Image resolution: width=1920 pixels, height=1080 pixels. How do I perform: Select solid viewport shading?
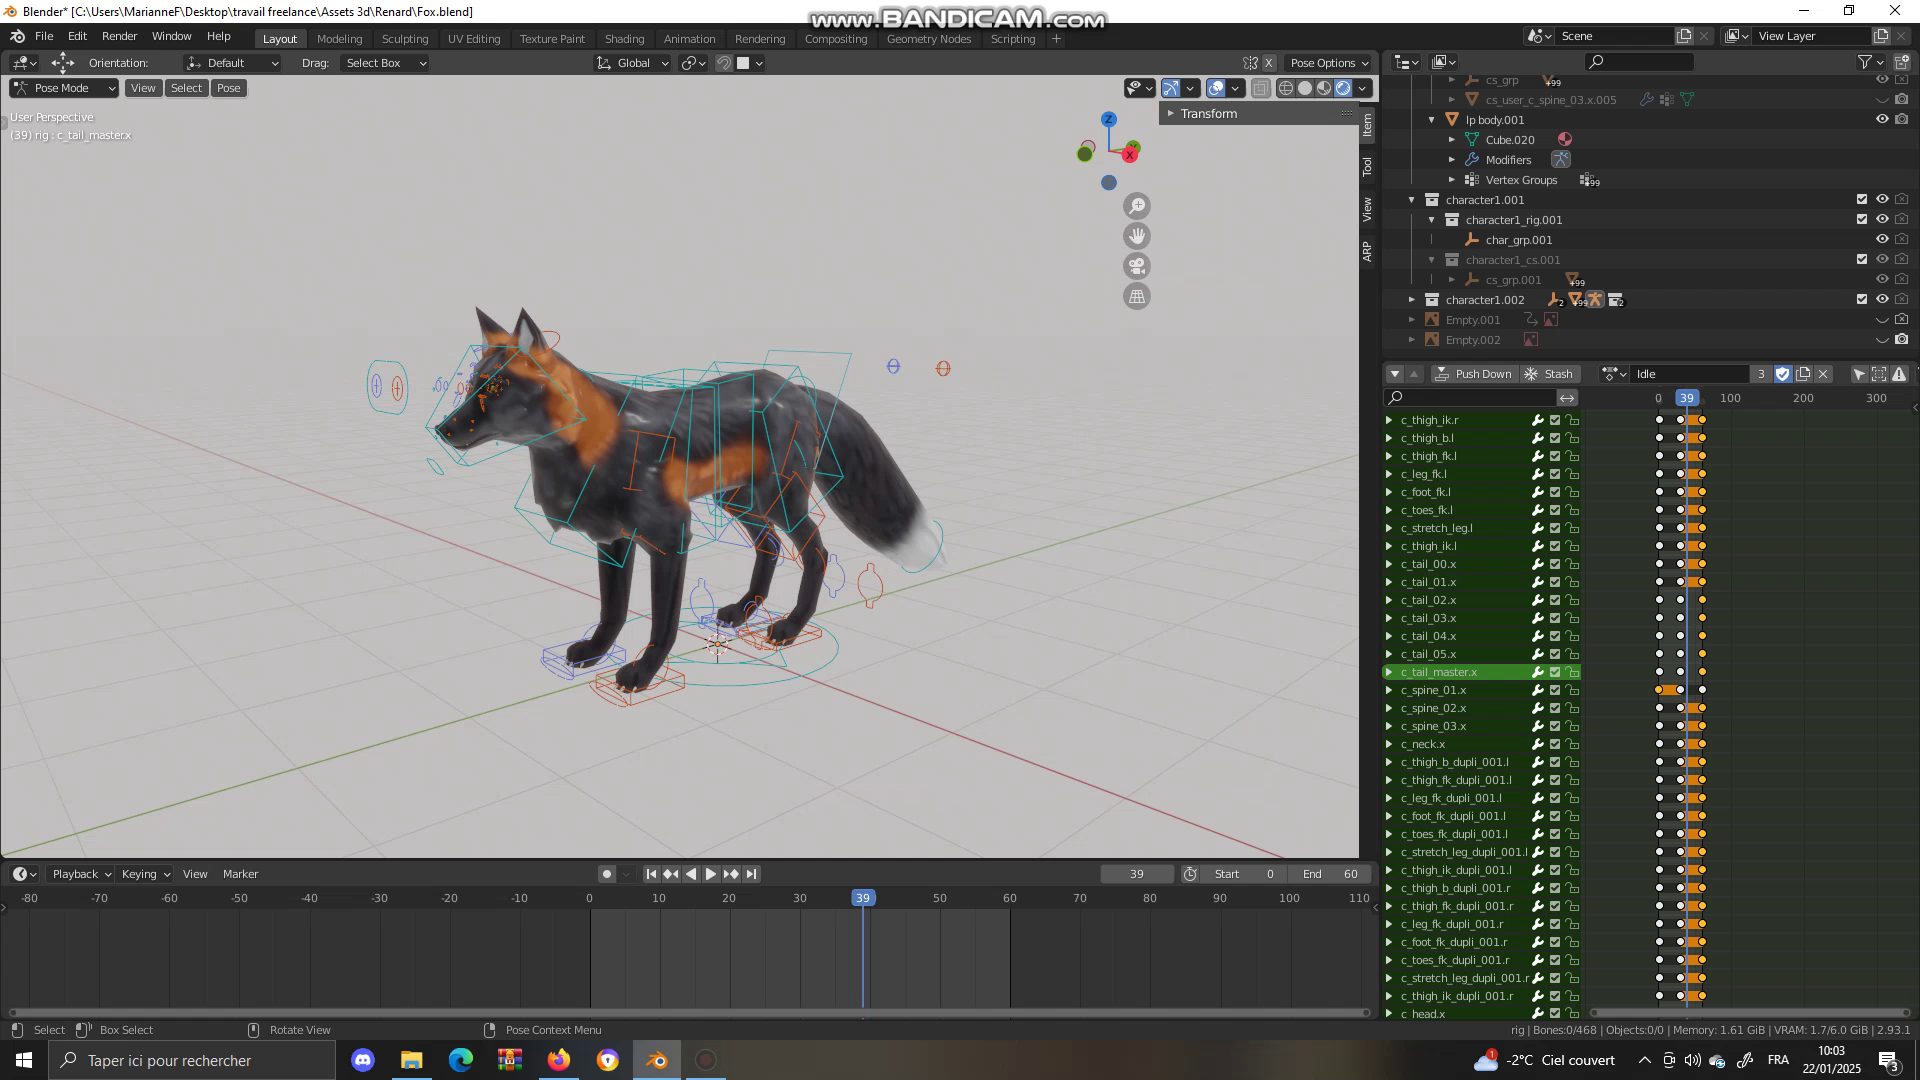coord(1305,88)
